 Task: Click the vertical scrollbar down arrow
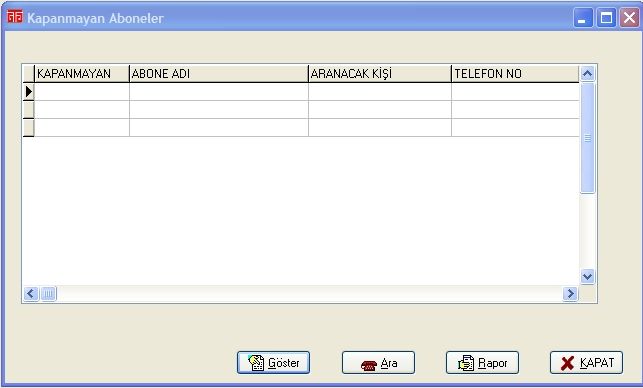pyautogui.click(x=587, y=276)
